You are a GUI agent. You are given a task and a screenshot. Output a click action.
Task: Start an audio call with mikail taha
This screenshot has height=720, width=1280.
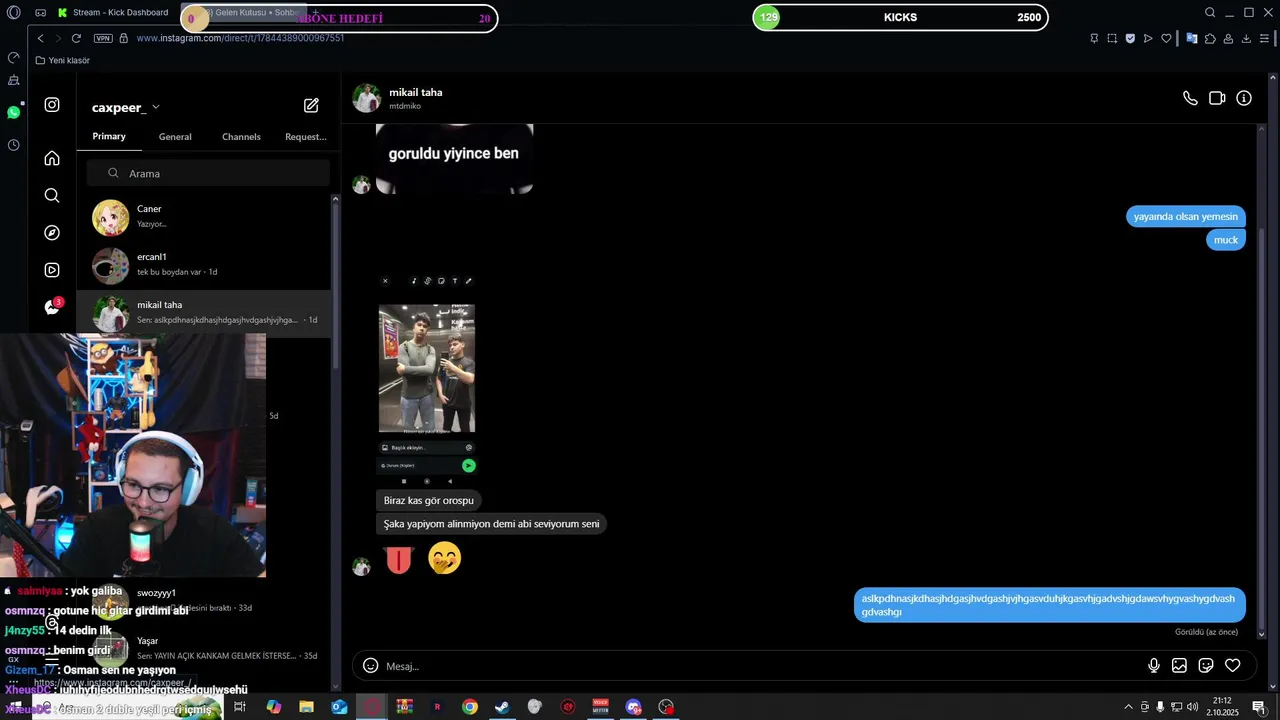coord(1190,98)
